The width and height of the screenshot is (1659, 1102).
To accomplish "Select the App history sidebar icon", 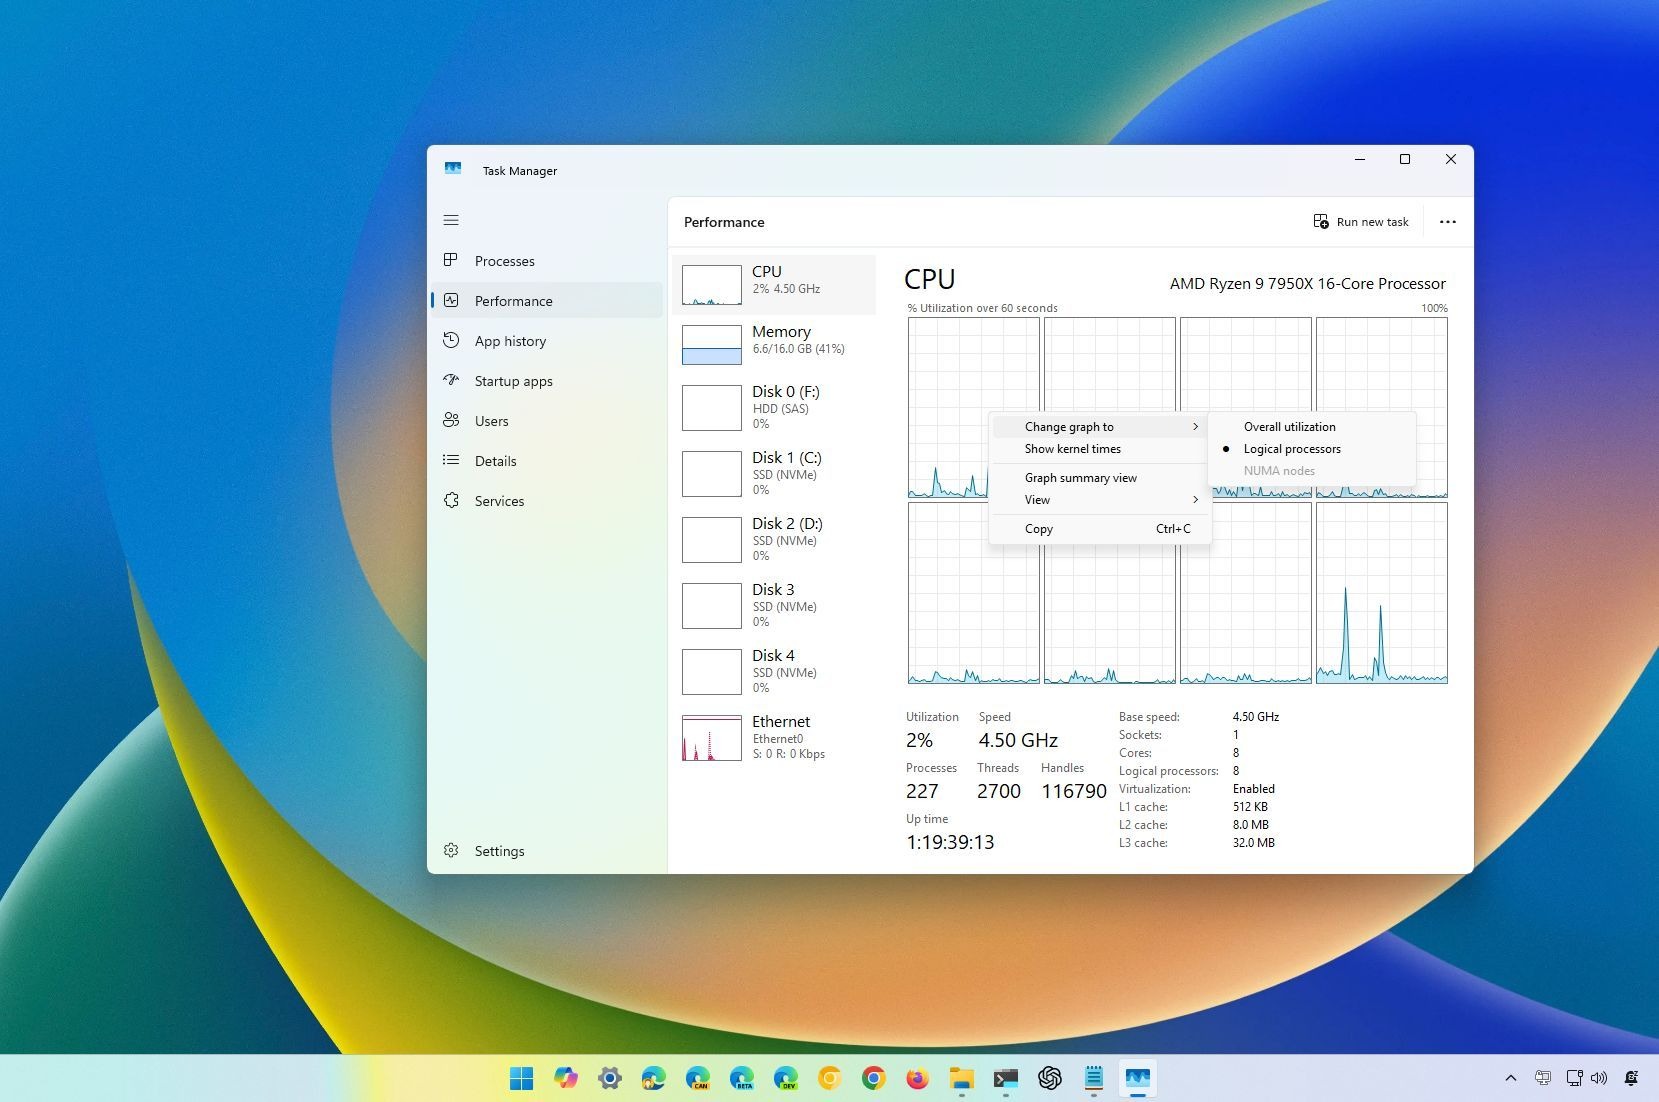I will [454, 341].
